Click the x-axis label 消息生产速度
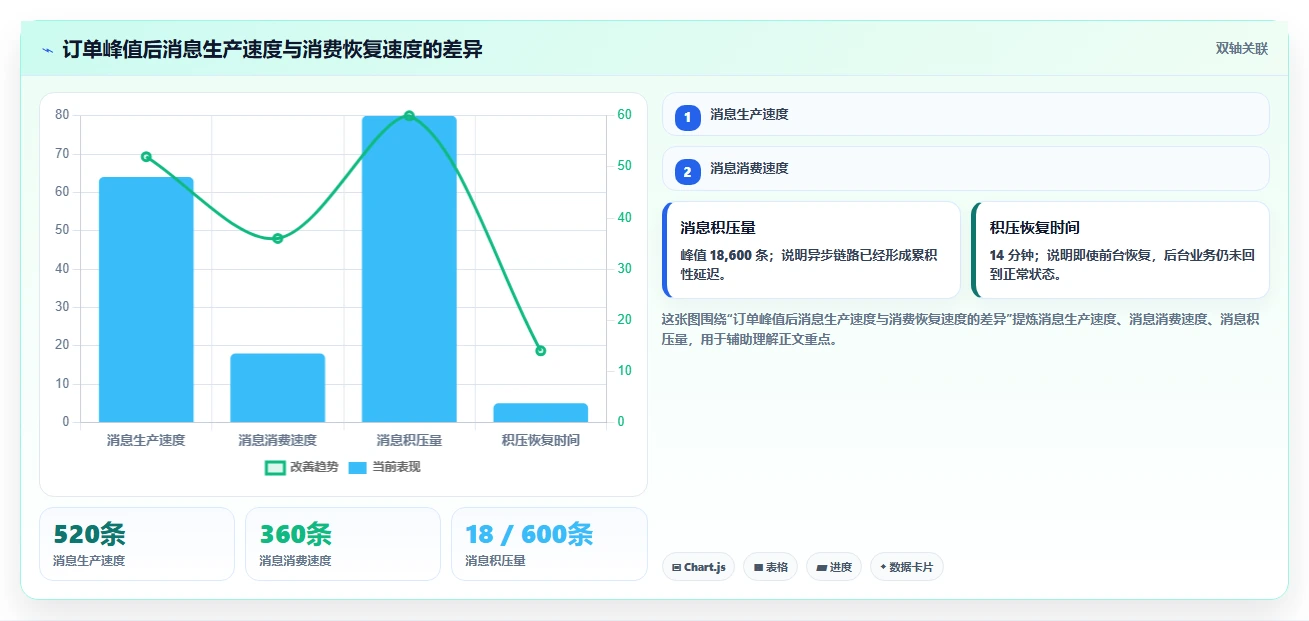This screenshot has width=1309, height=621. [x=146, y=440]
